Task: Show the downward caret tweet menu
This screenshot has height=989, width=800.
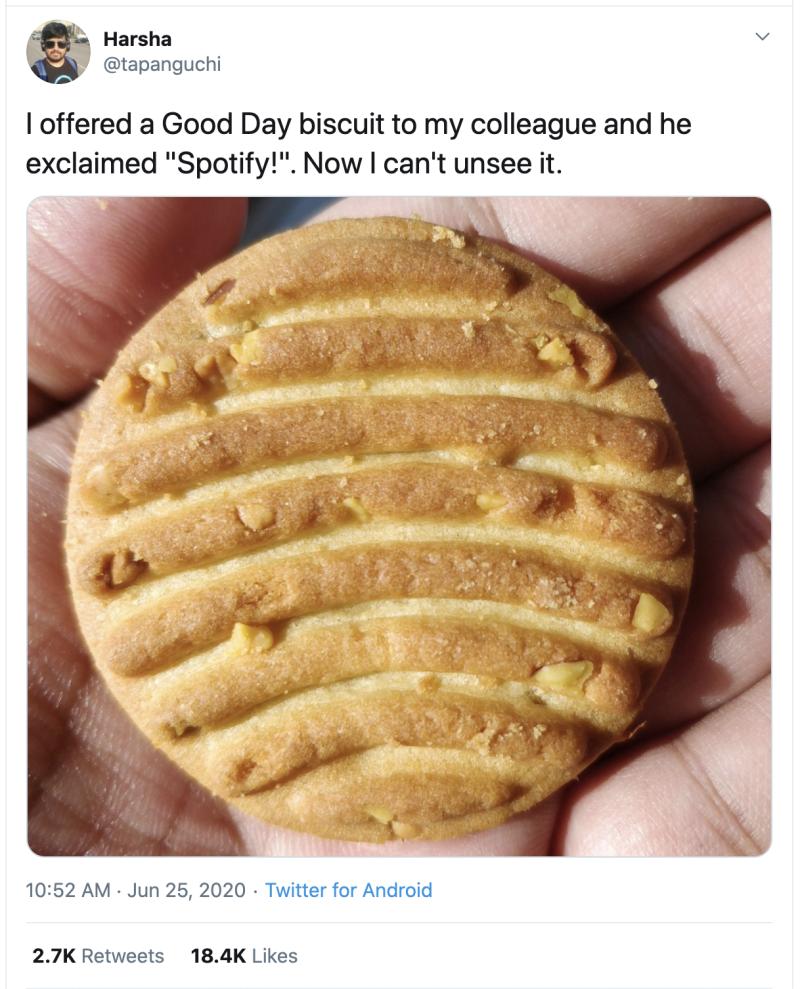Action: click(762, 37)
